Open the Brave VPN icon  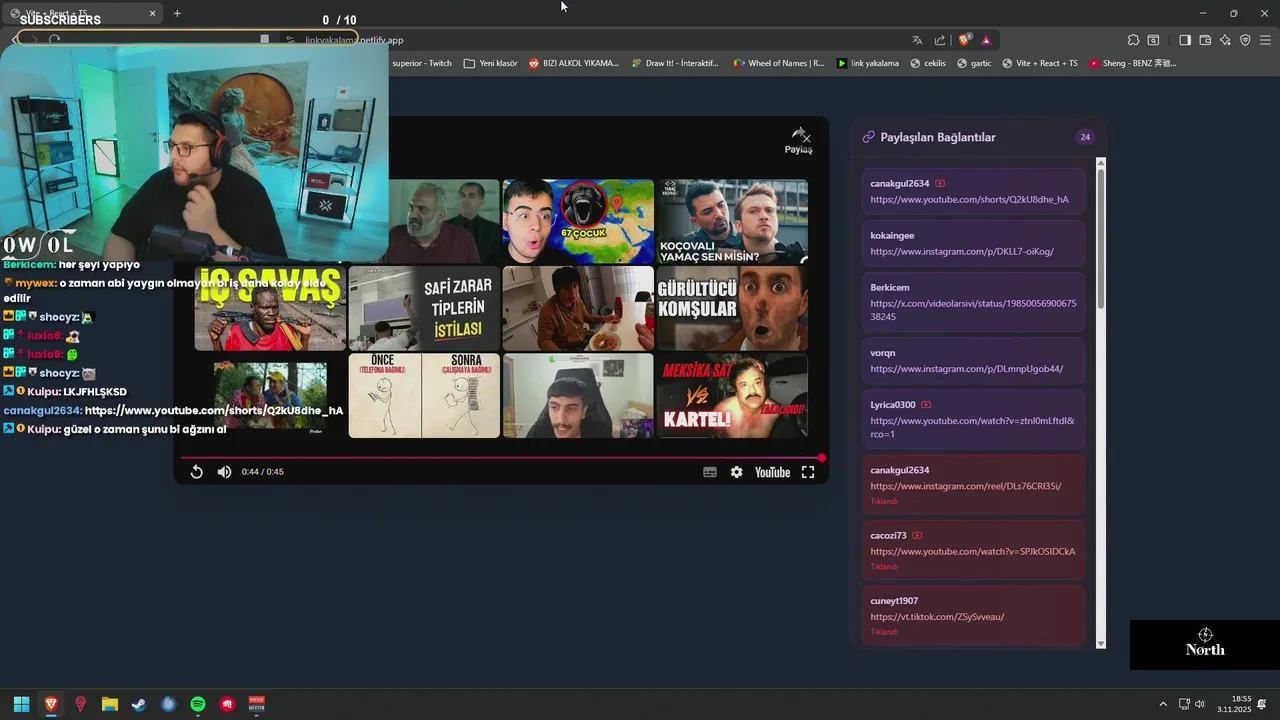[x=1245, y=40]
